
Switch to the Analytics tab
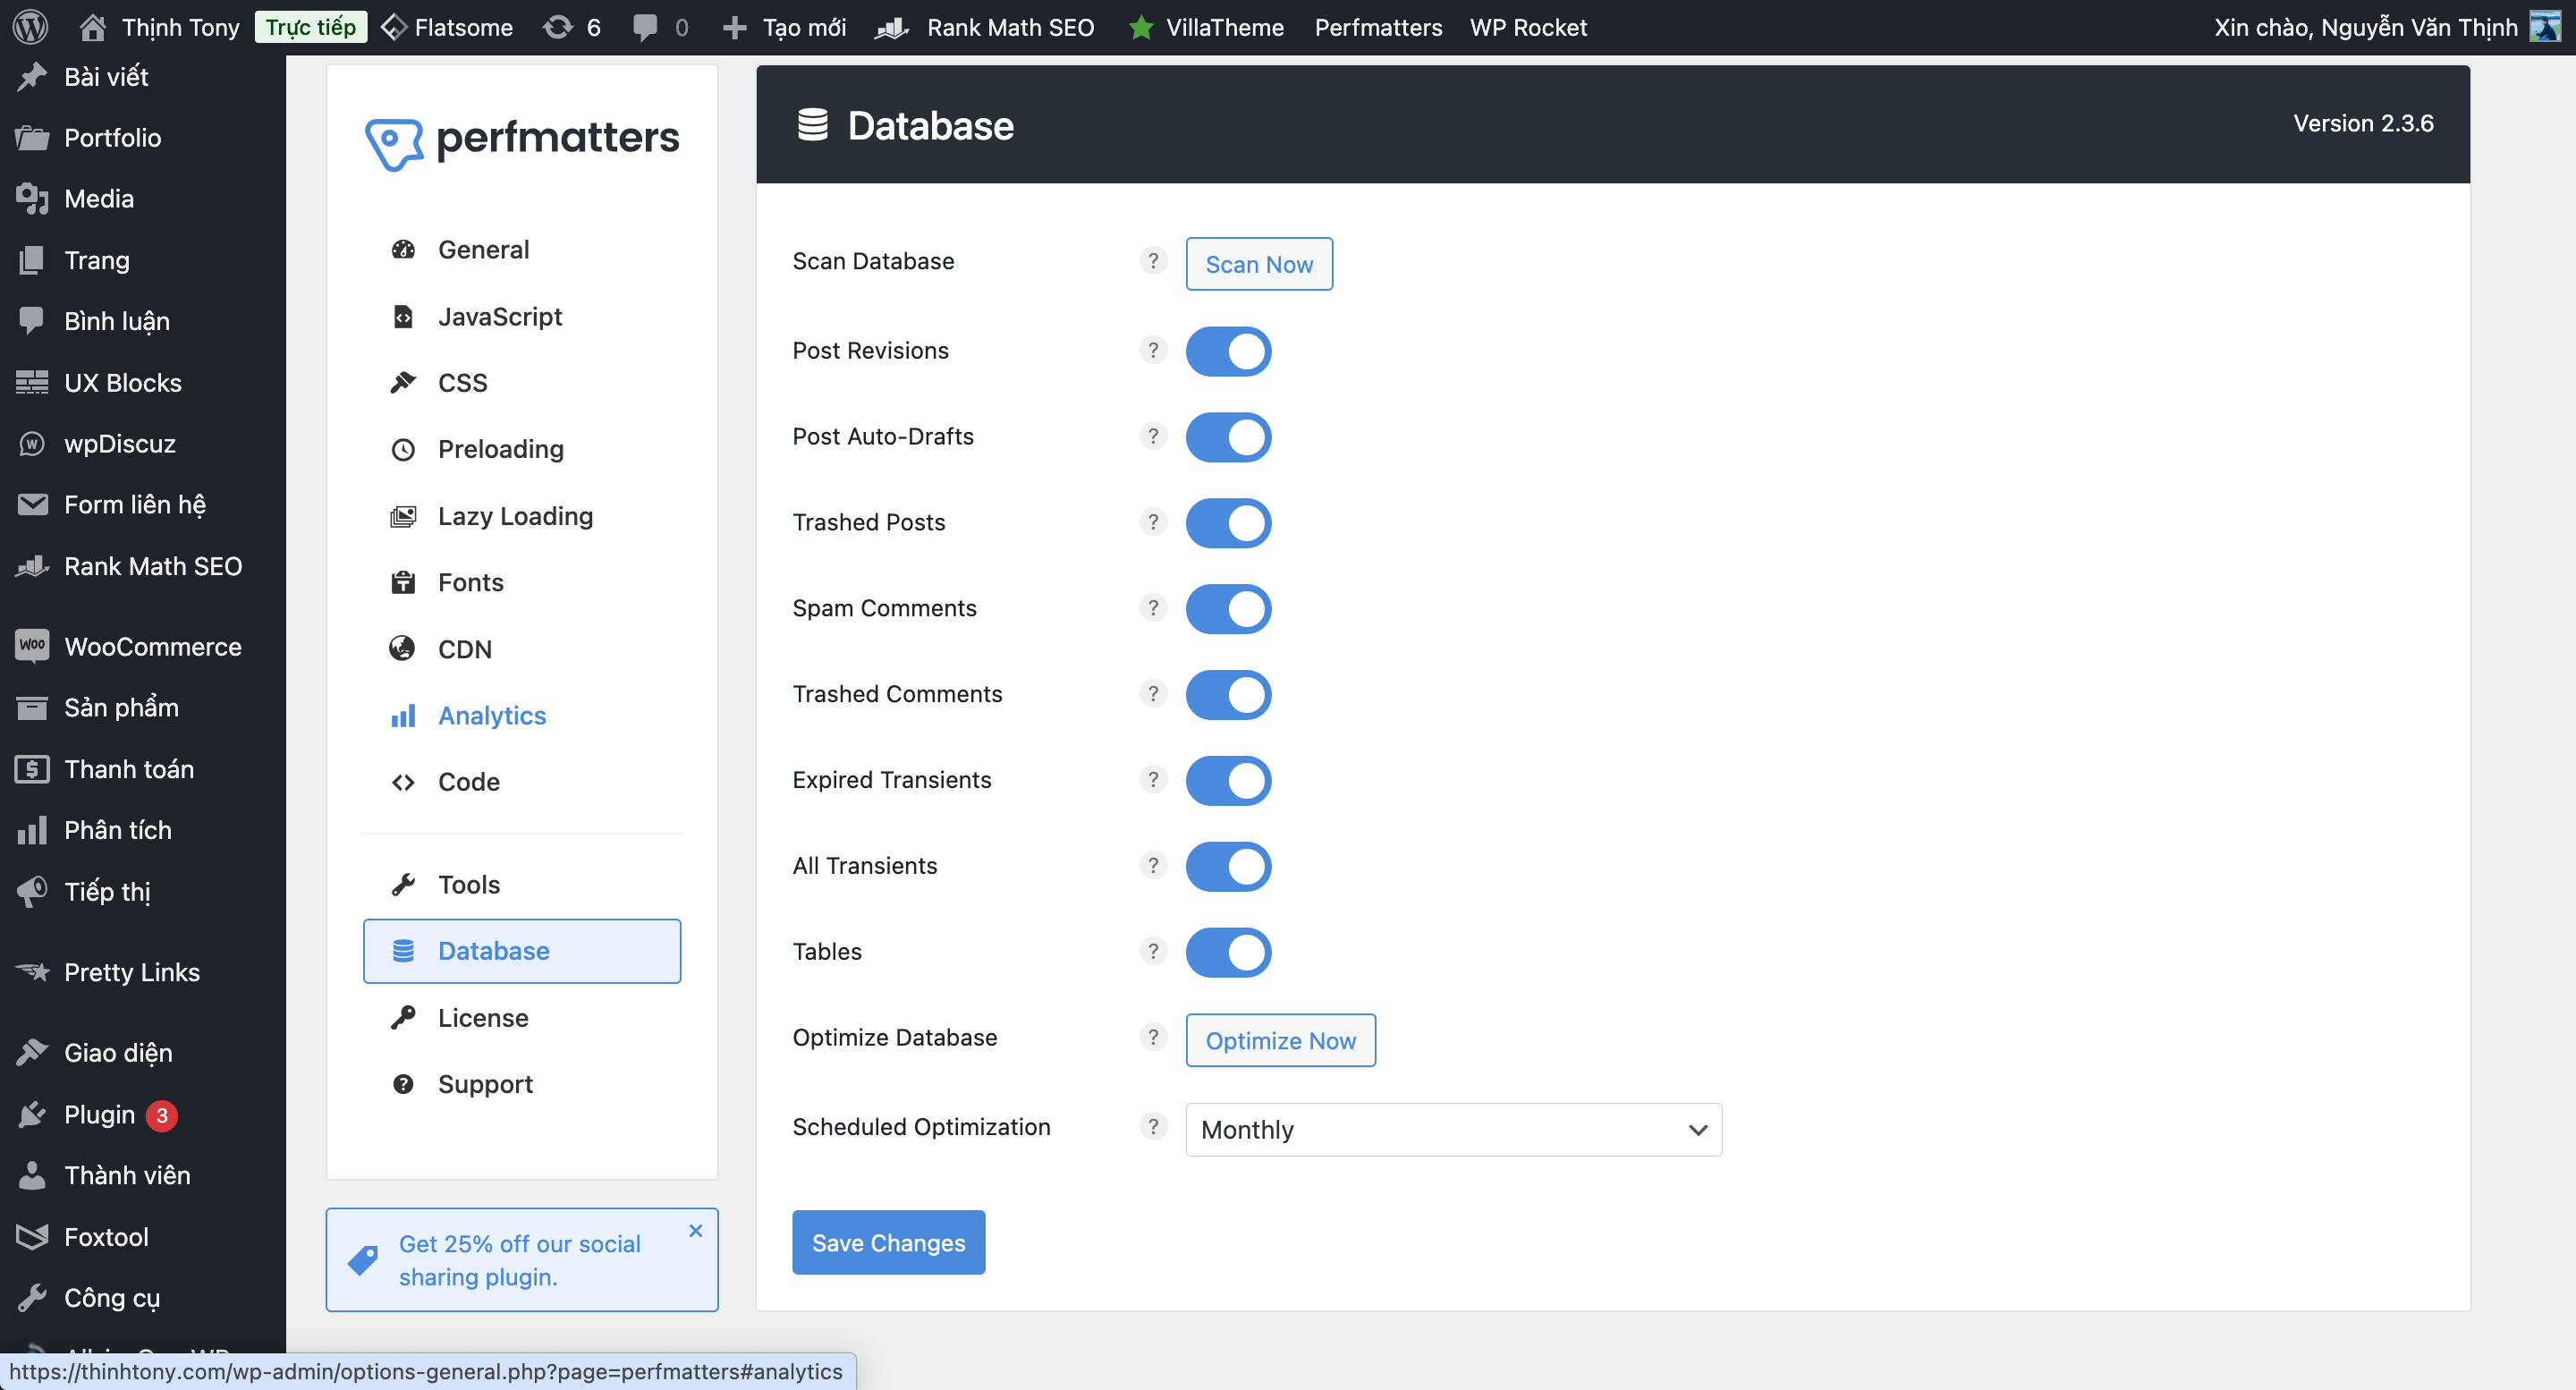point(491,715)
